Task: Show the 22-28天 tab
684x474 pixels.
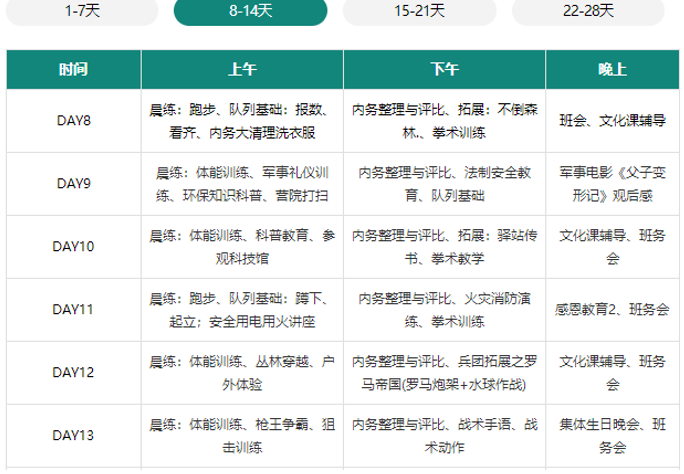Action: tap(588, 11)
